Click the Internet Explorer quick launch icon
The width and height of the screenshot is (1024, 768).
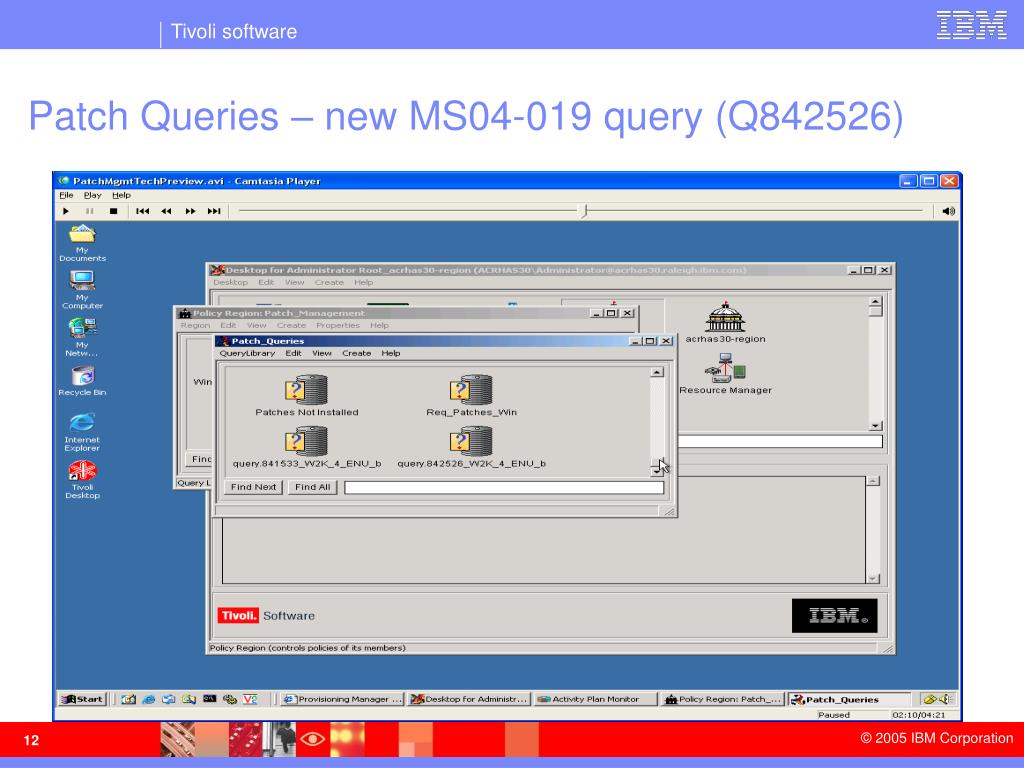pos(148,699)
